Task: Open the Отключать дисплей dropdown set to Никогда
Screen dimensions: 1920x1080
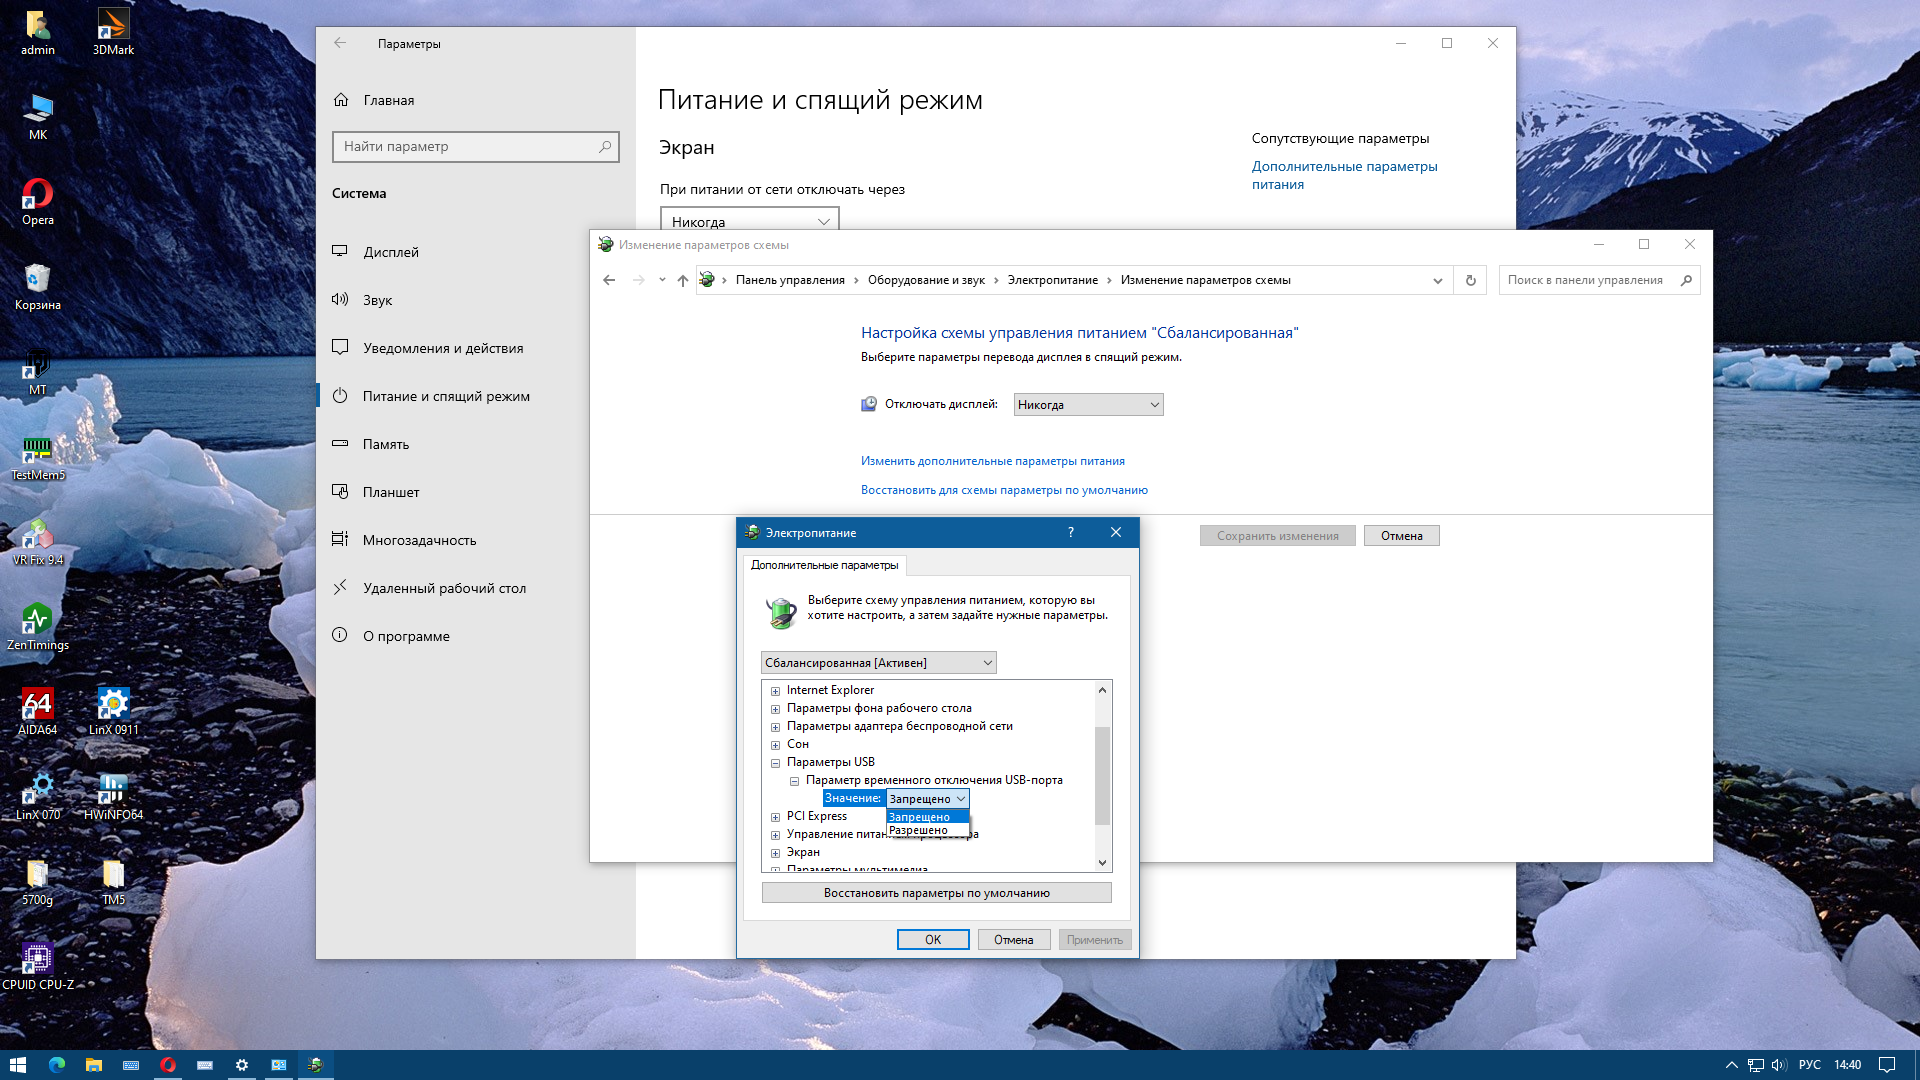Action: (1088, 405)
